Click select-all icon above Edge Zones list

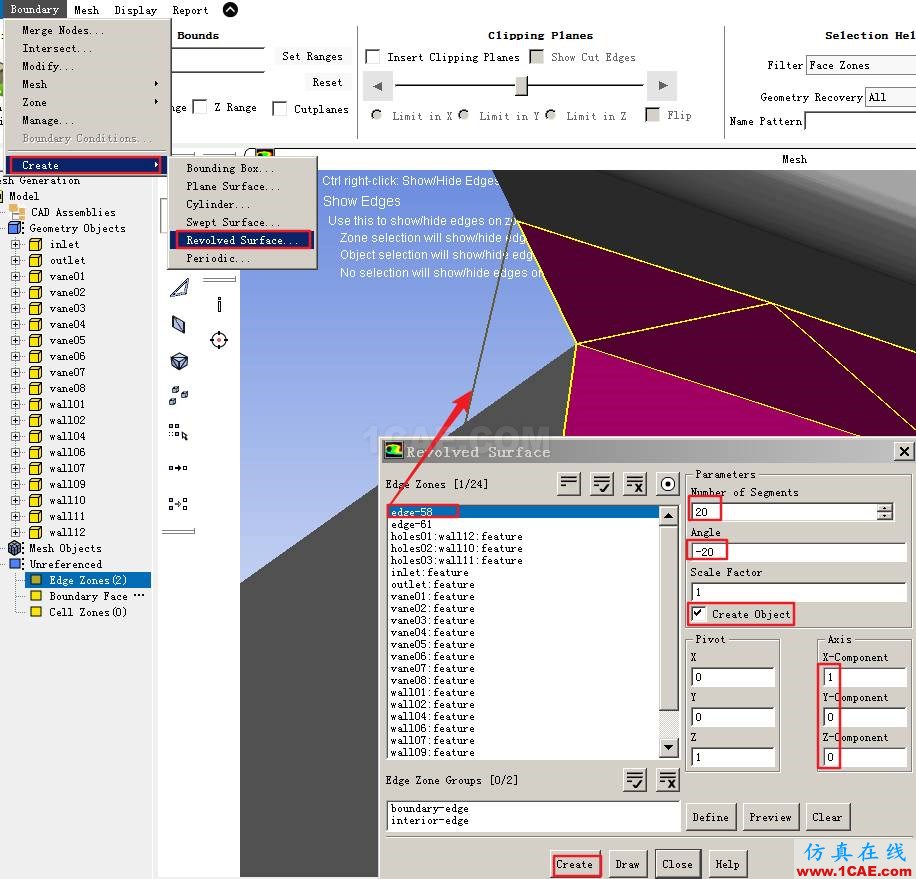pos(602,484)
